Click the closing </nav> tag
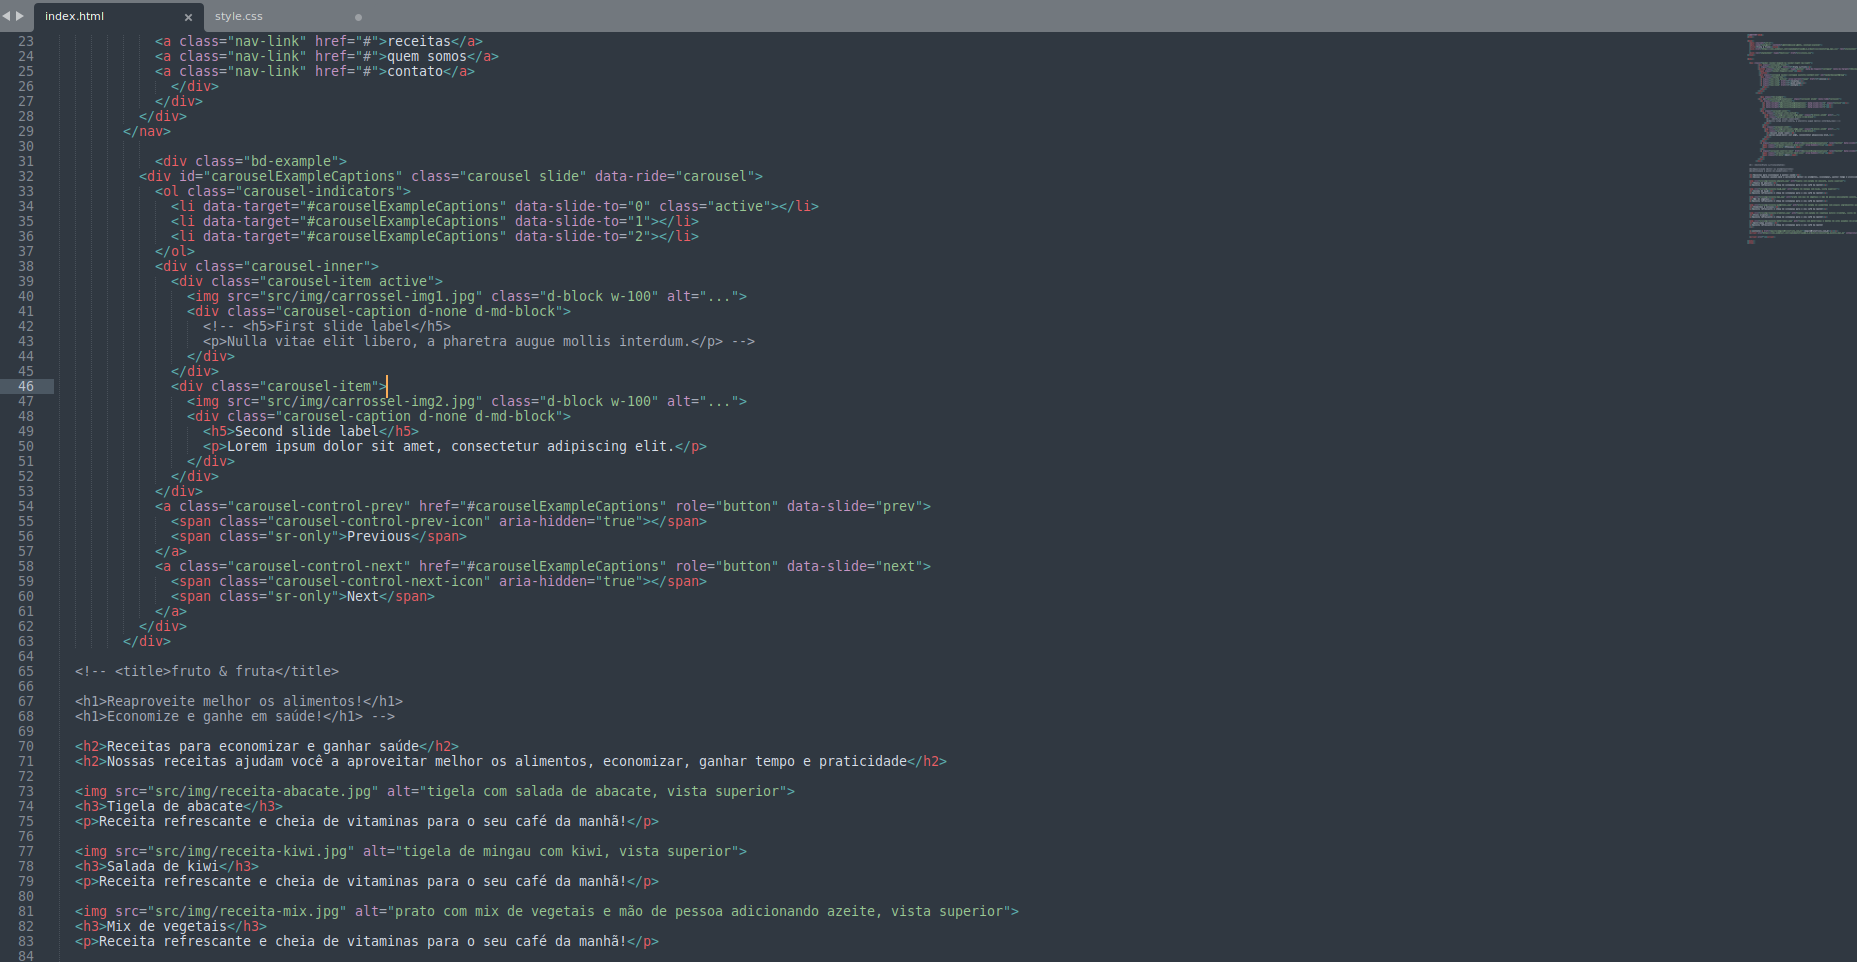1857x962 pixels. (147, 131)
